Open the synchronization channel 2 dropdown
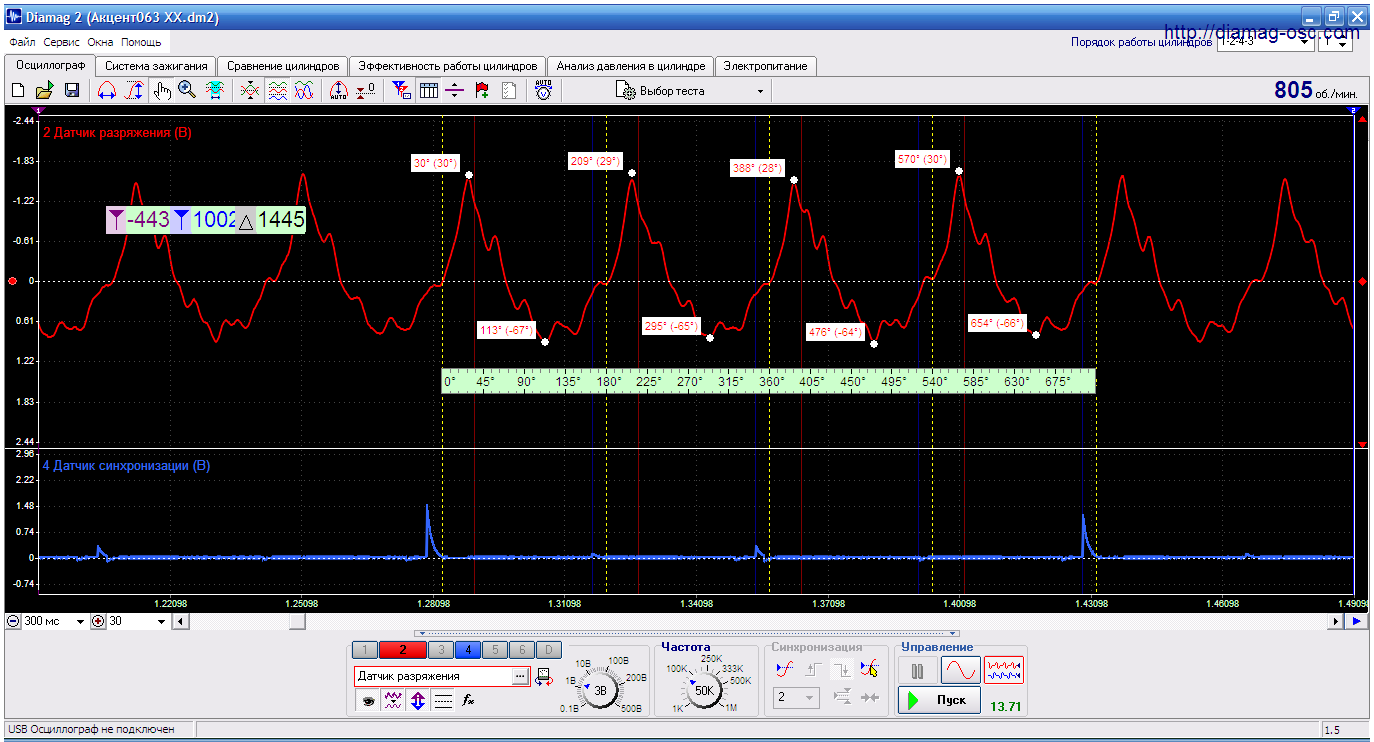This screenshot has width=1374, height=742. point(797,697)
